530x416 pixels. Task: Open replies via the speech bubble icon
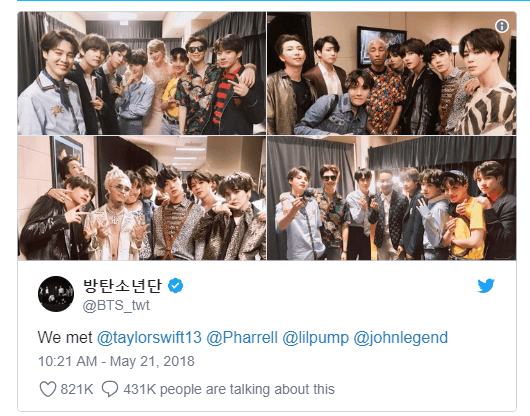click(x=110, y=389)
